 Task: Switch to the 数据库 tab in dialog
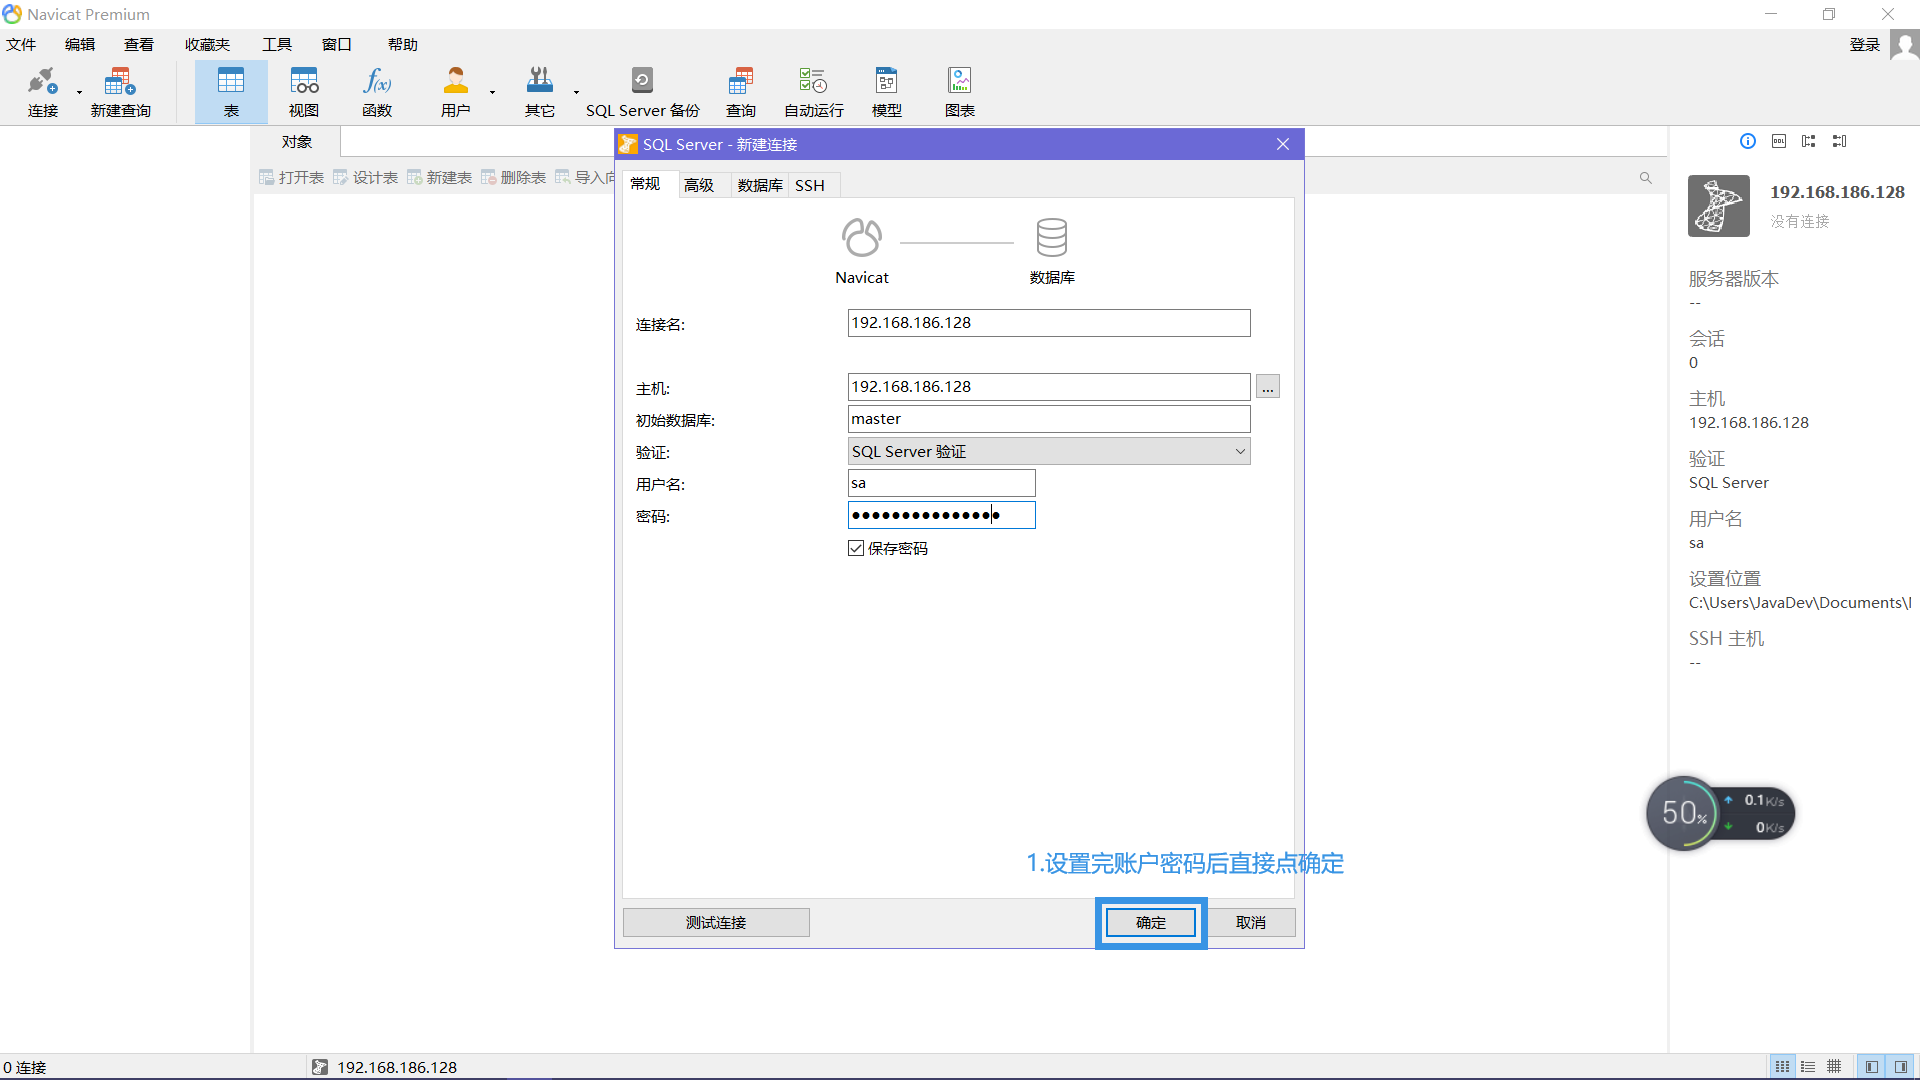pyautogui.click(x=760, y=185)
